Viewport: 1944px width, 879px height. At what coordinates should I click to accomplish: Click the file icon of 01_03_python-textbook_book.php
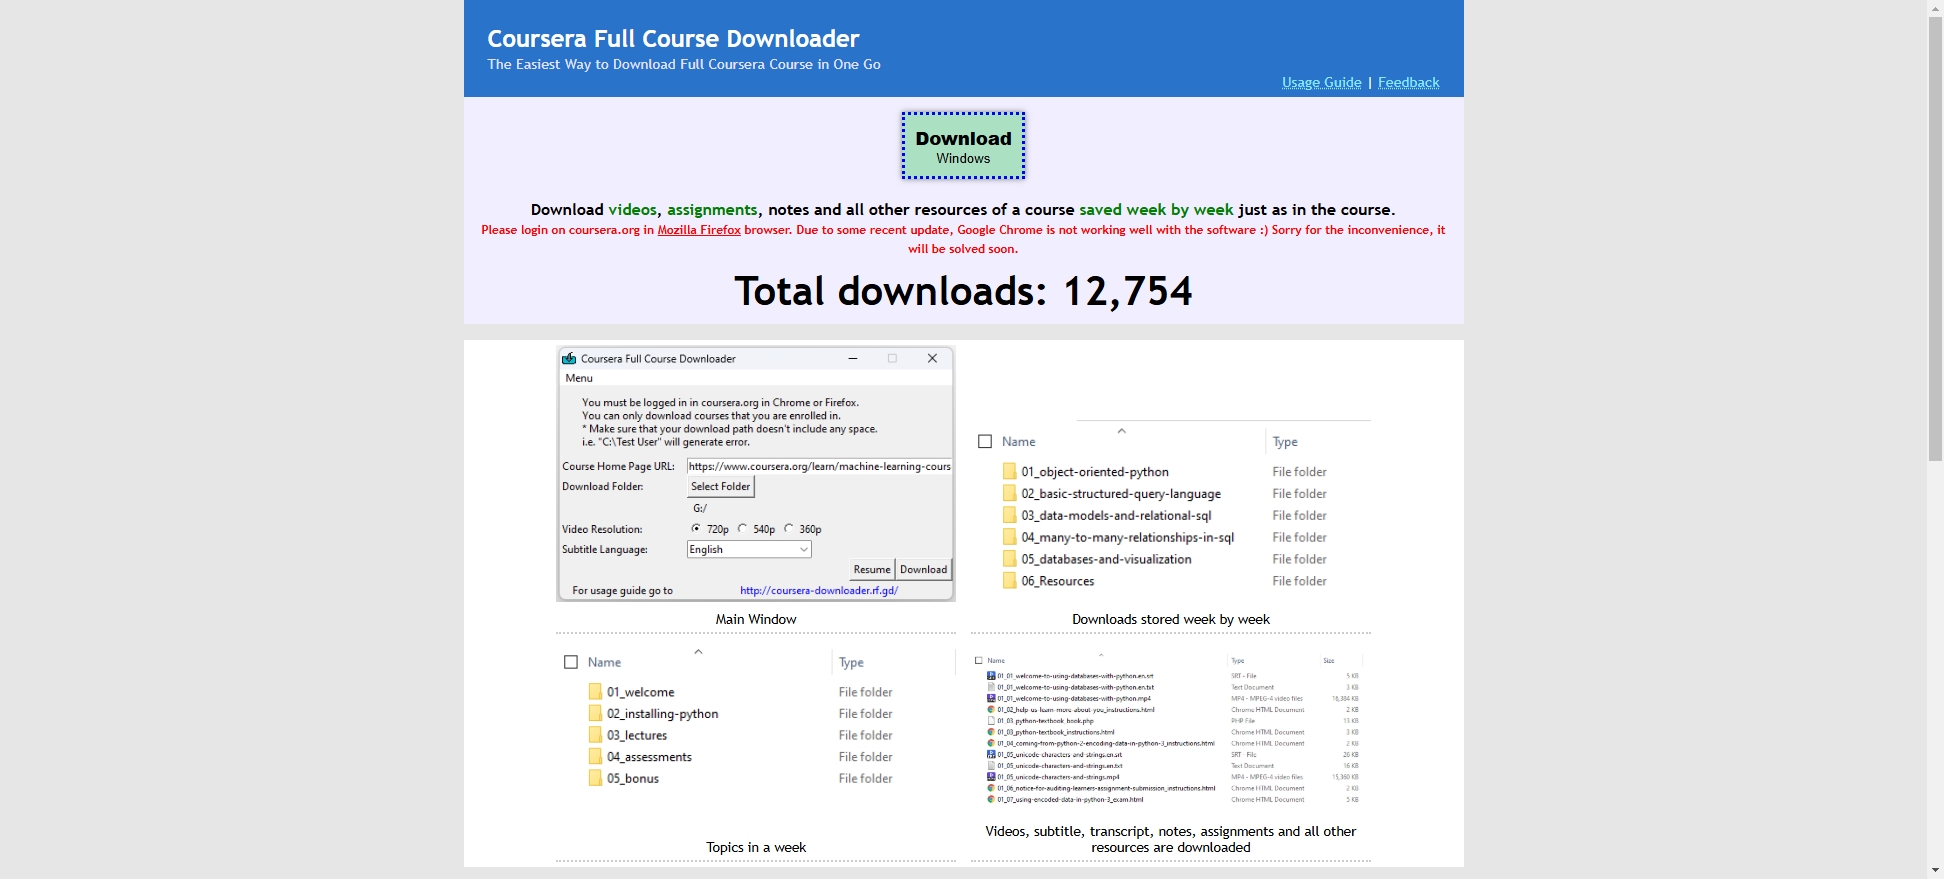pyautogui.click(x=991, y=721)
